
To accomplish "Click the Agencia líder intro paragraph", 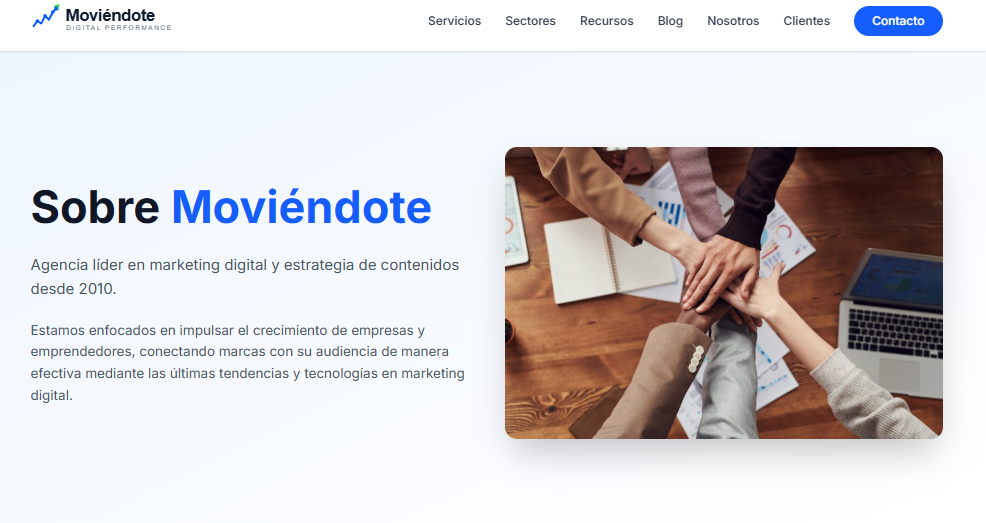I will (245, 277).
